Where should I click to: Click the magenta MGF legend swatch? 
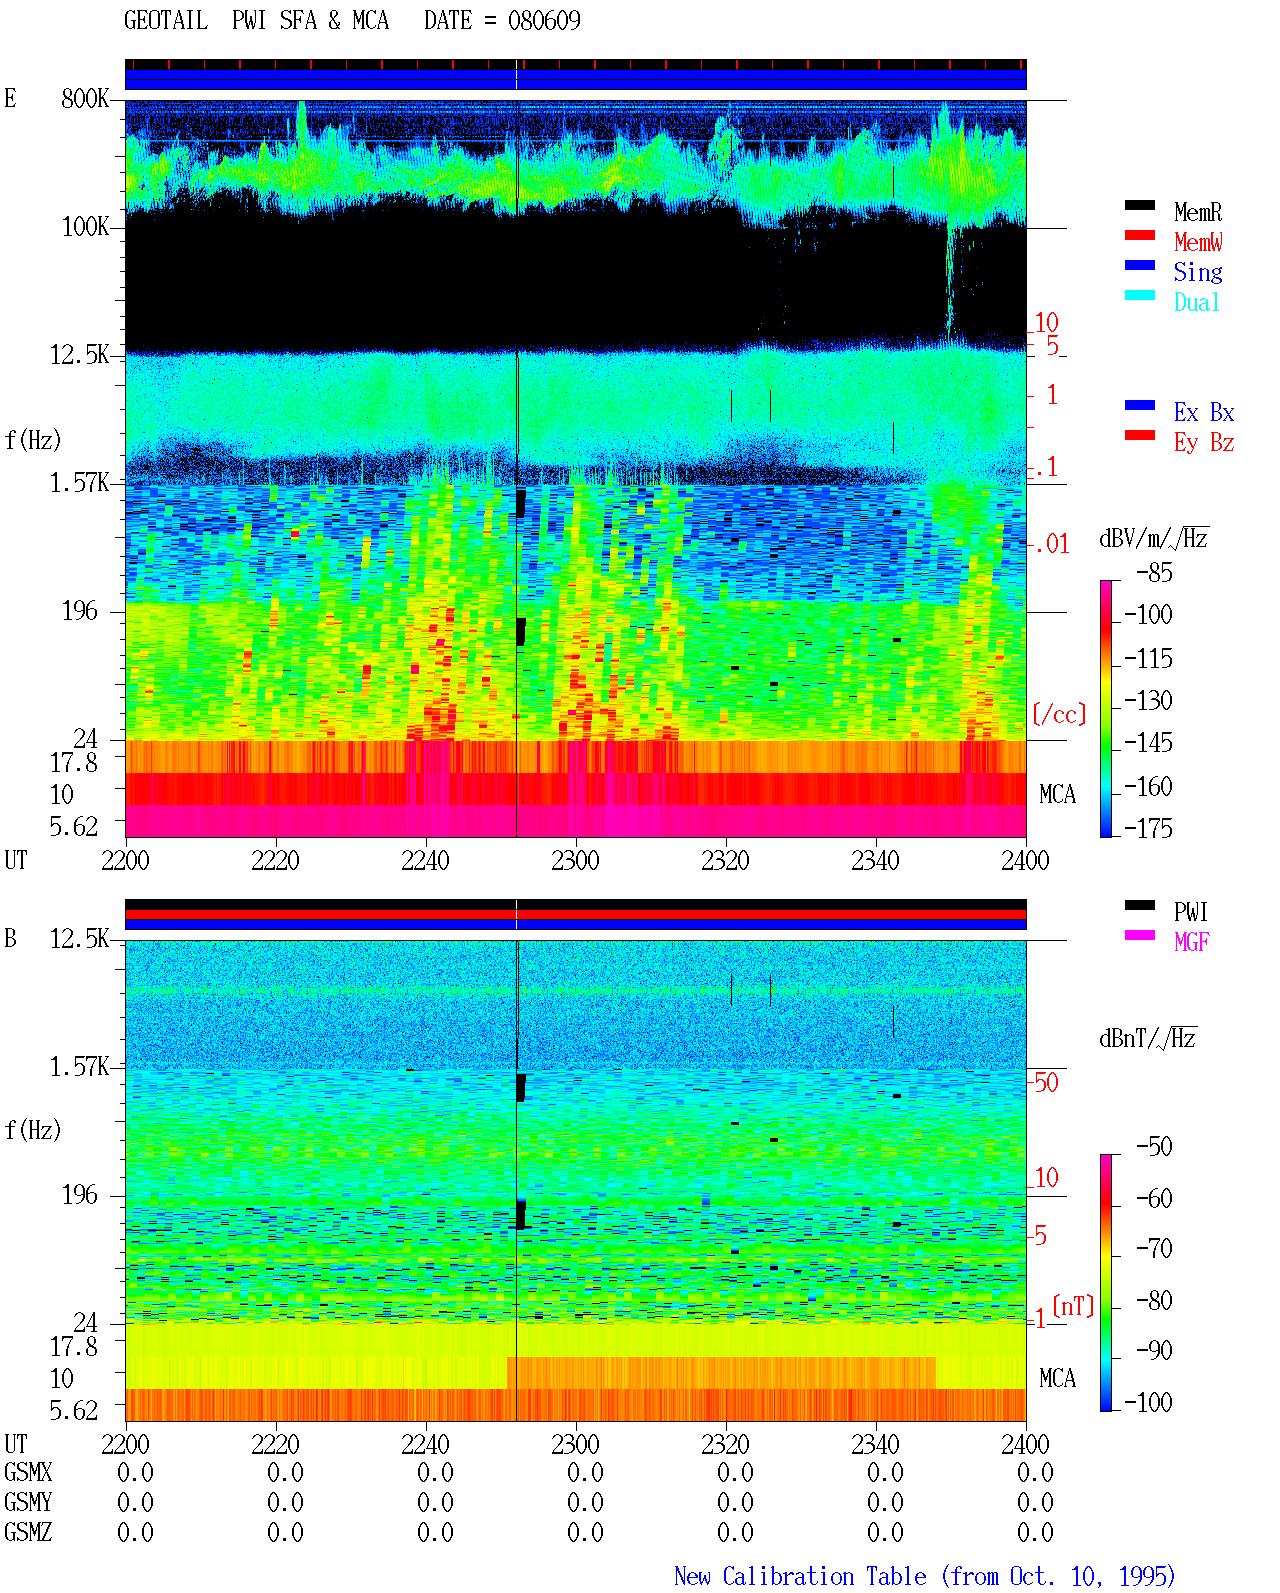tap(1140, 936)
